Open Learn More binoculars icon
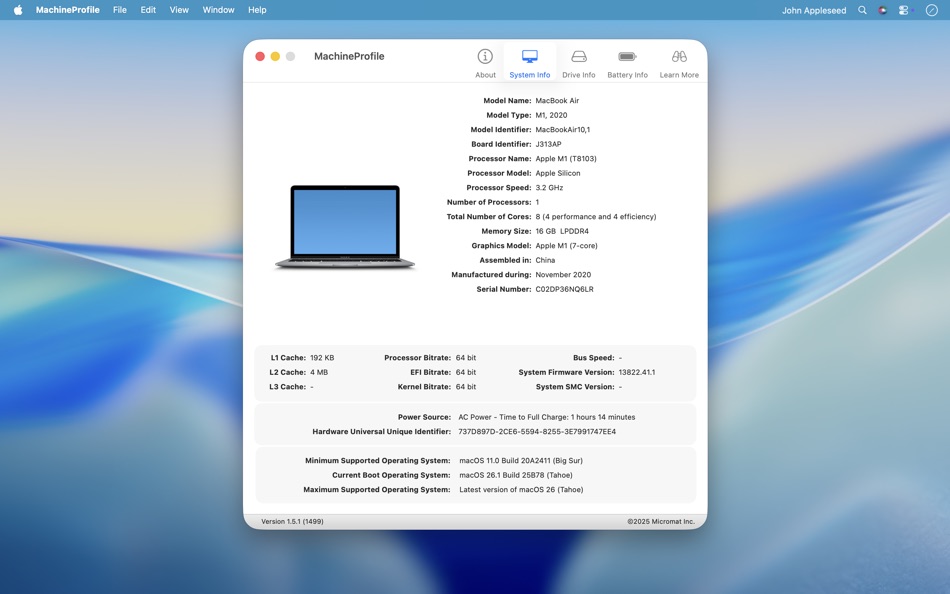 [679, 60]
